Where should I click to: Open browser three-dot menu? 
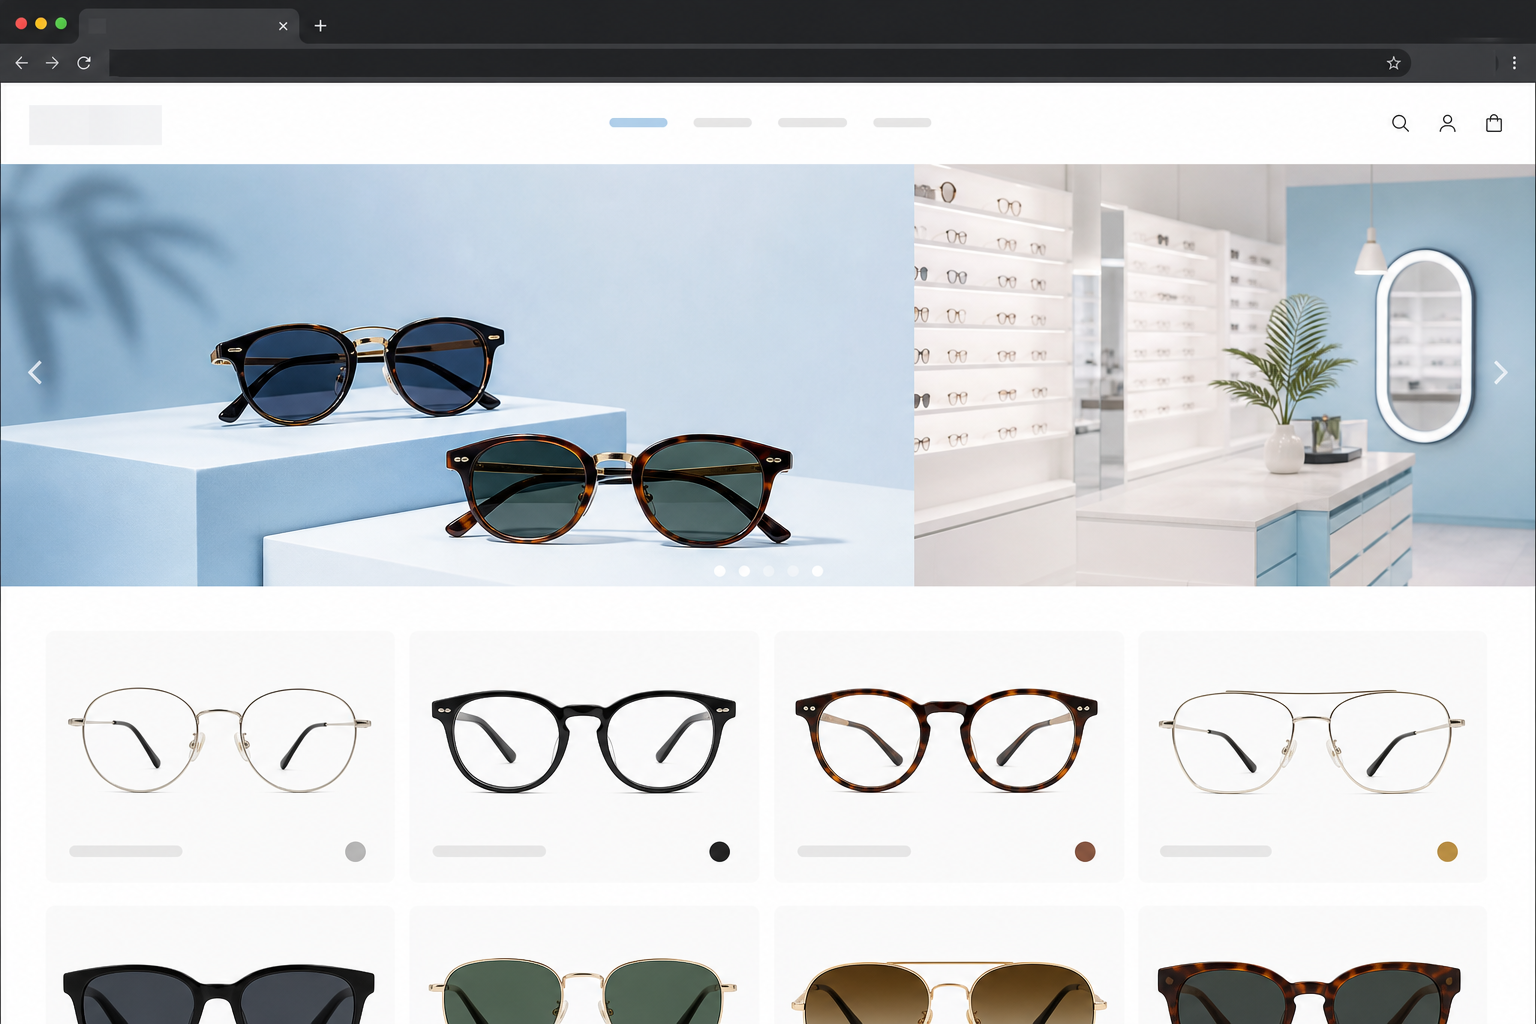point(1514,62)
